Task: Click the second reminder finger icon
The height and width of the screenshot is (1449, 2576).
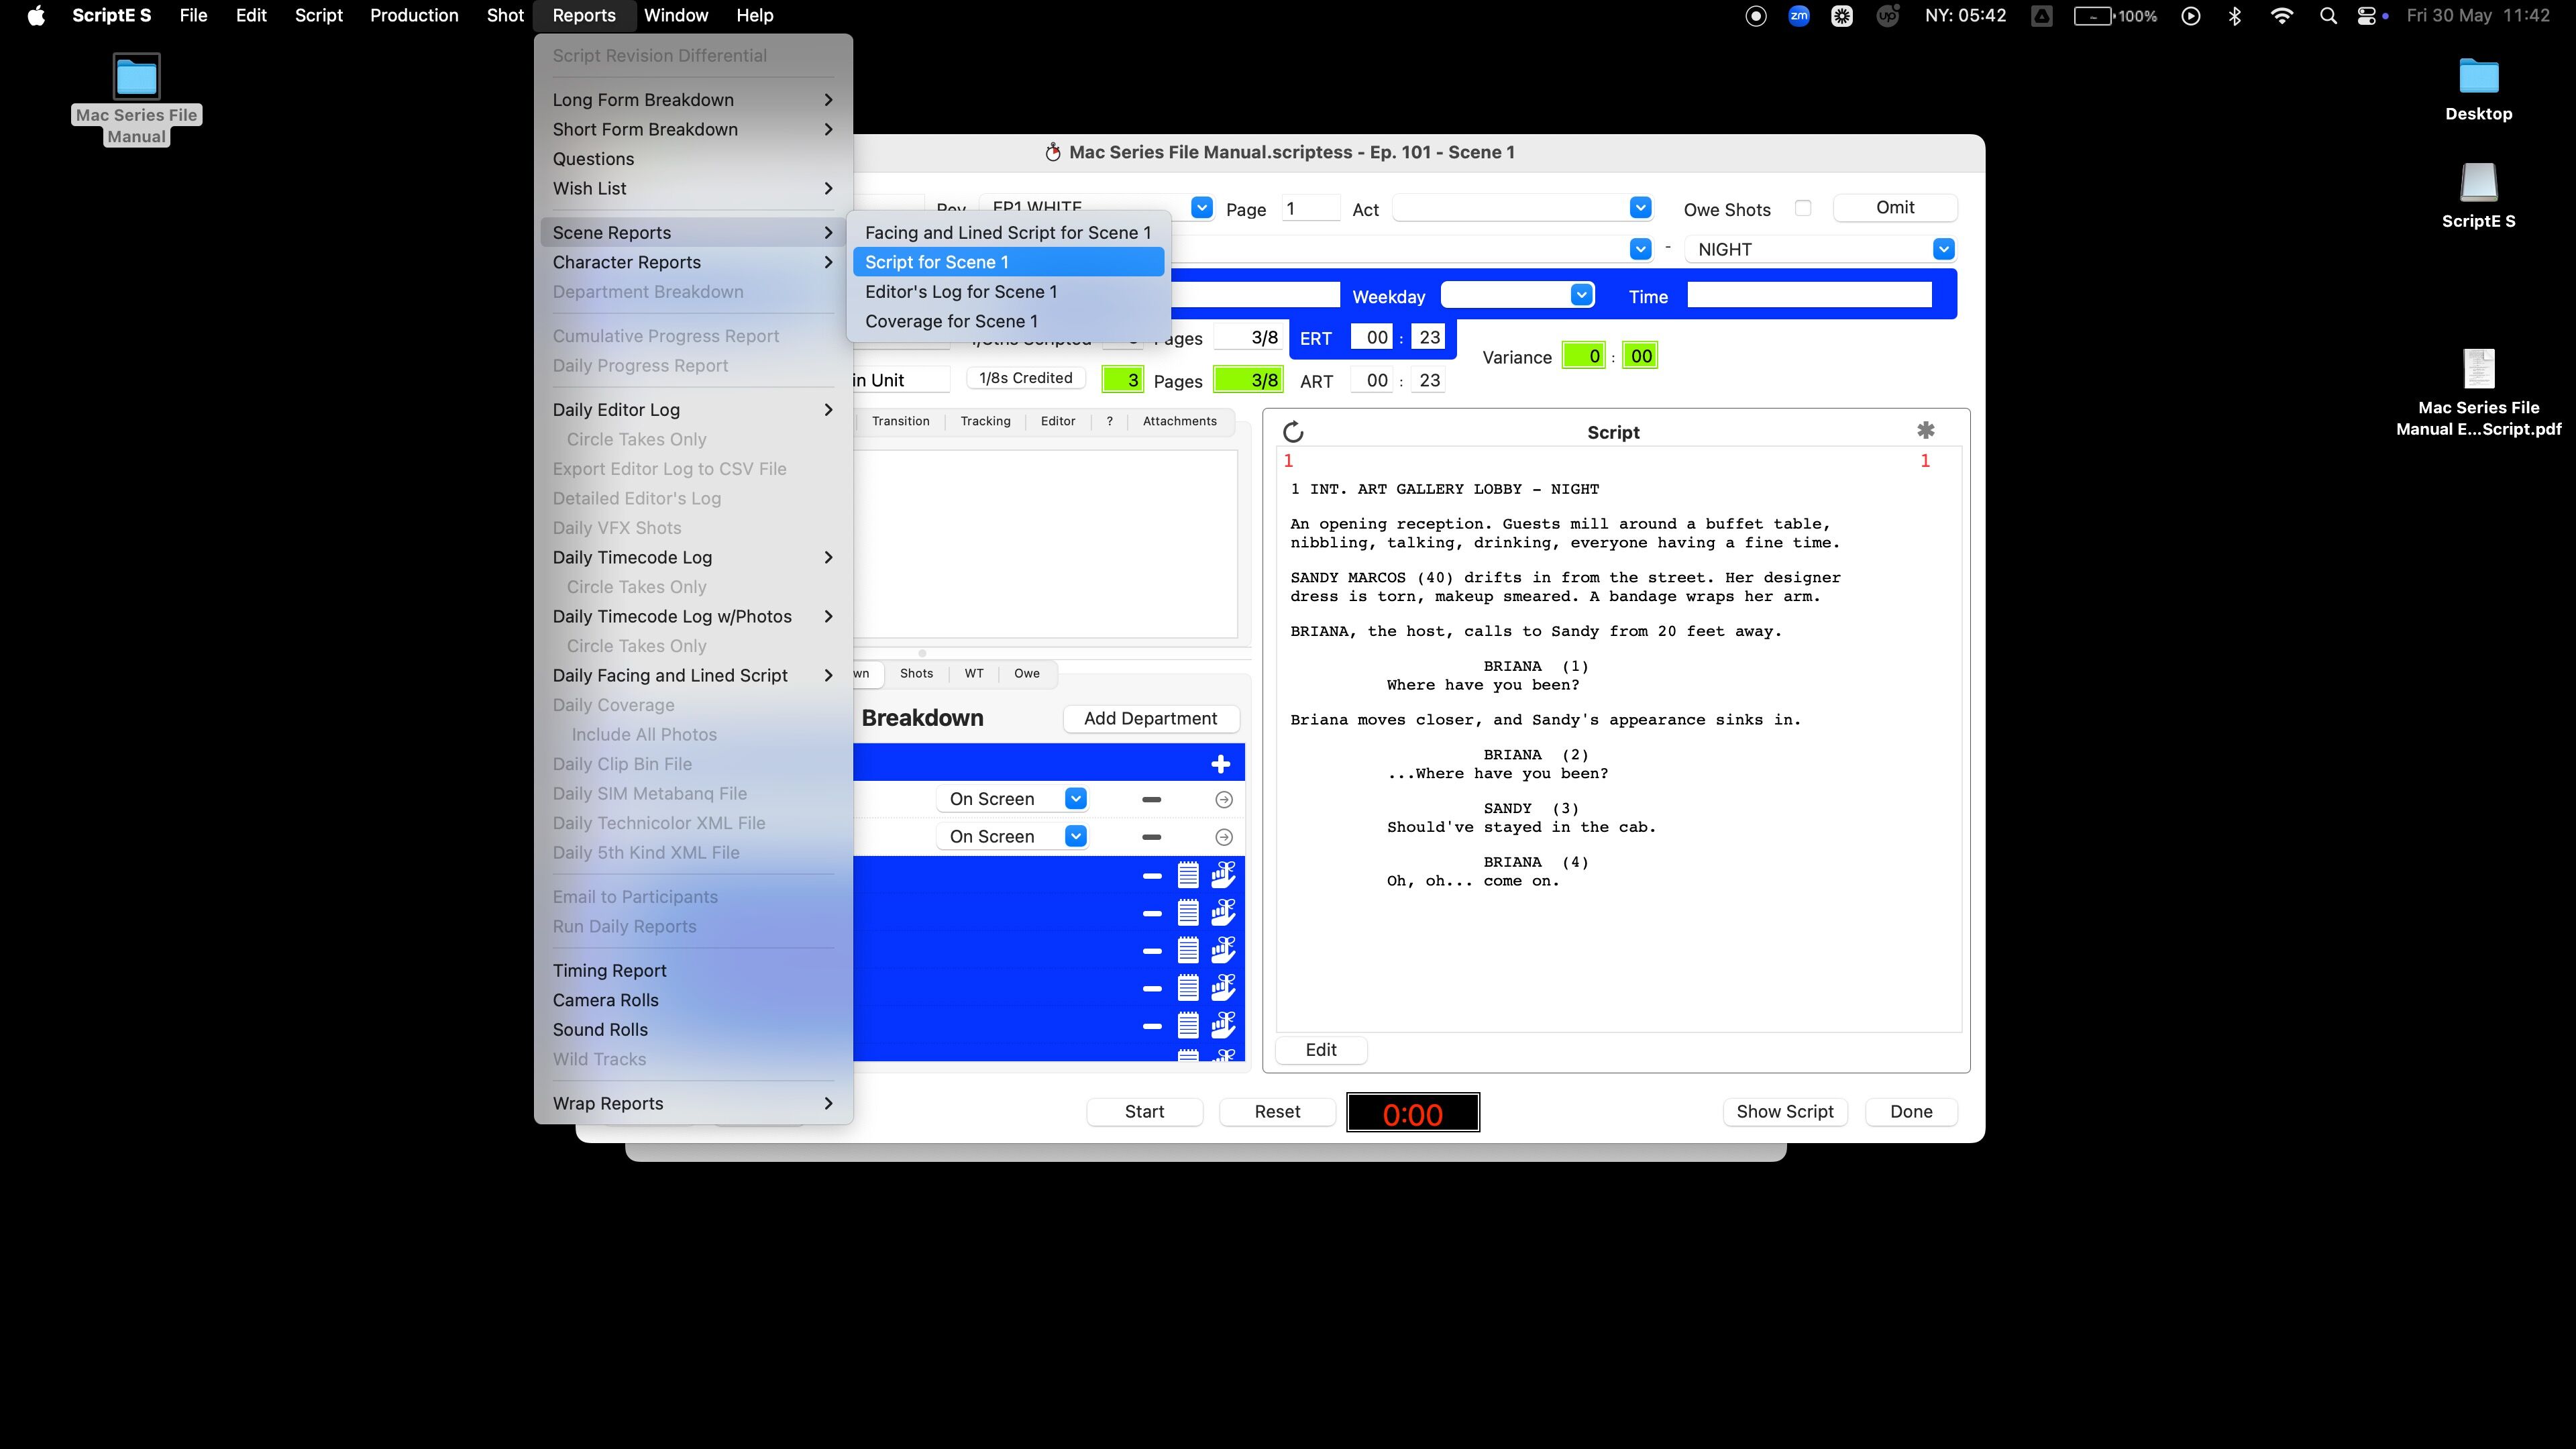Action: pos(1223,912)
